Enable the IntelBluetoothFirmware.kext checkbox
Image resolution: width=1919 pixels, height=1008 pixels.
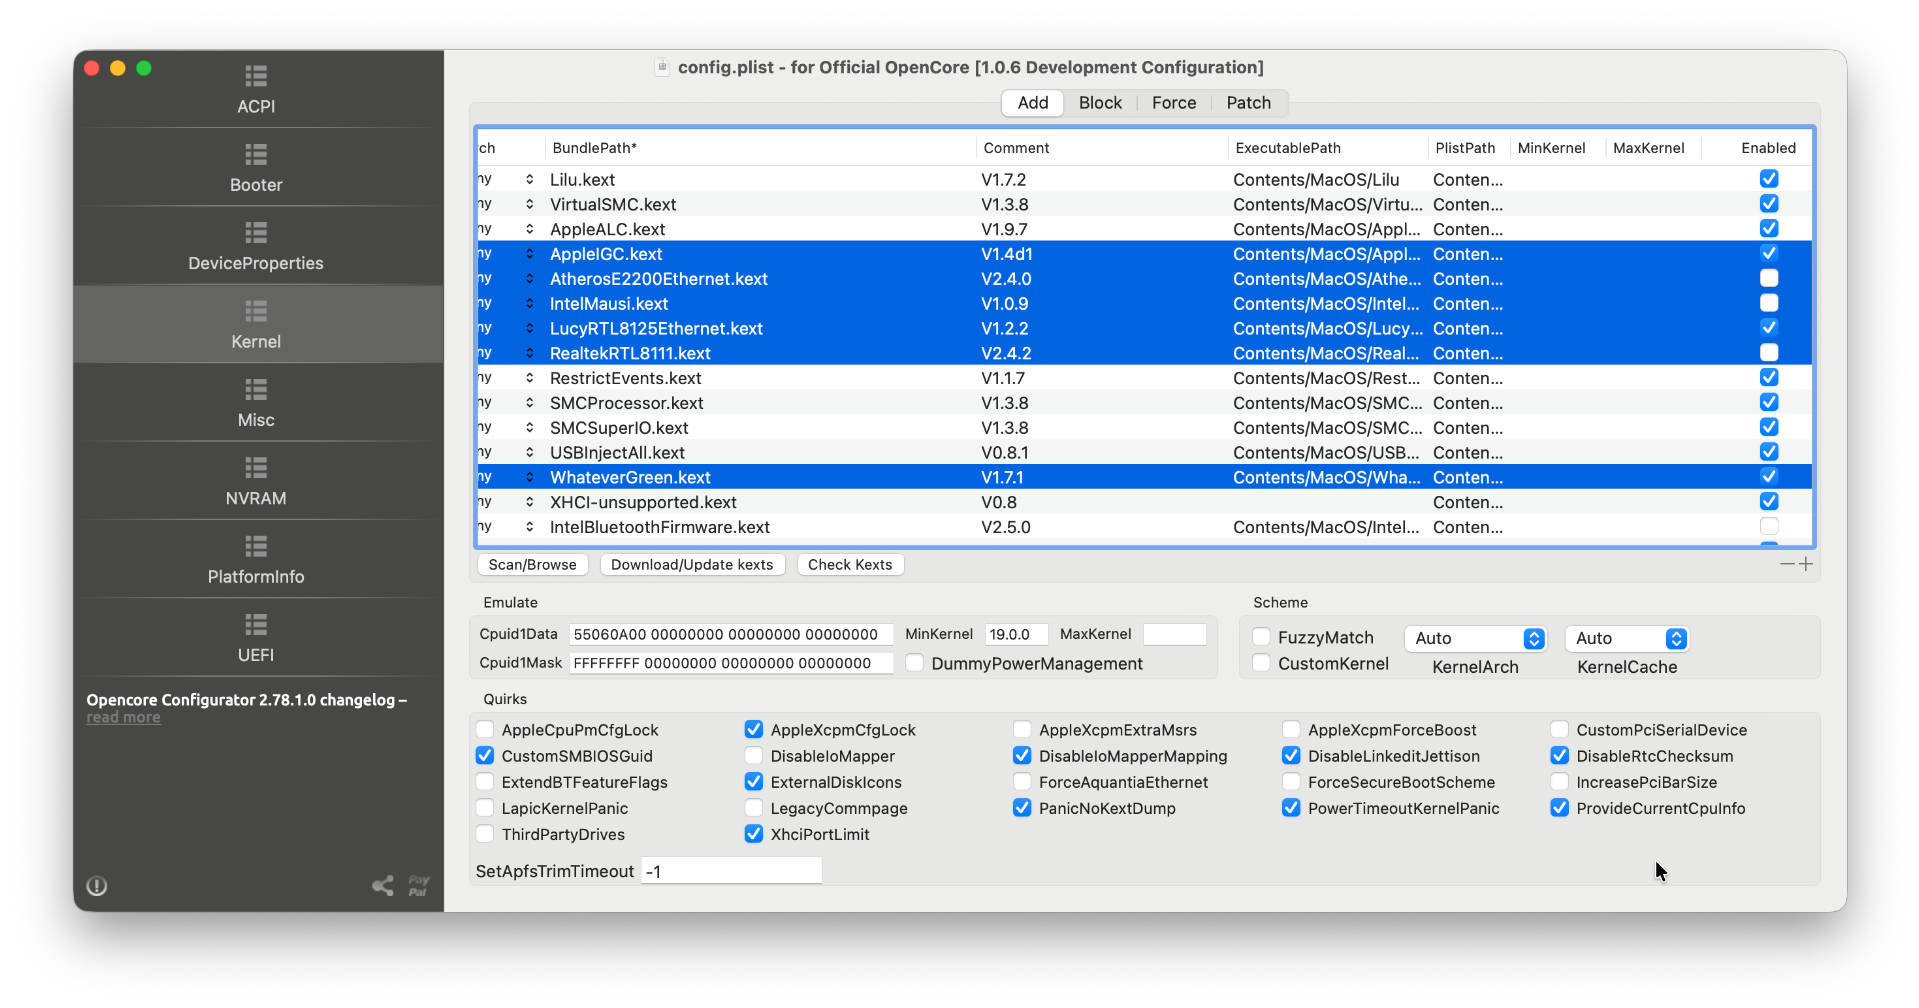(x=1769, y=526)
